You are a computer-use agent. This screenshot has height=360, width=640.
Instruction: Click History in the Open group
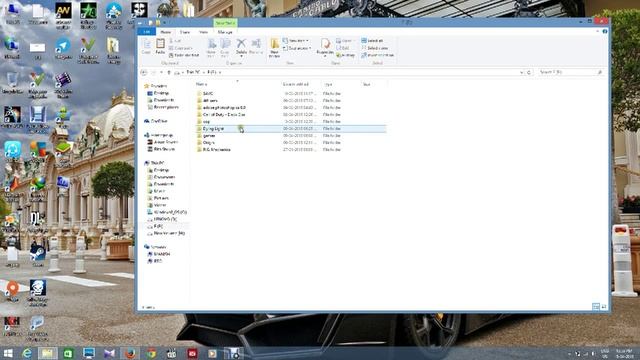click(x=345, y=55)
